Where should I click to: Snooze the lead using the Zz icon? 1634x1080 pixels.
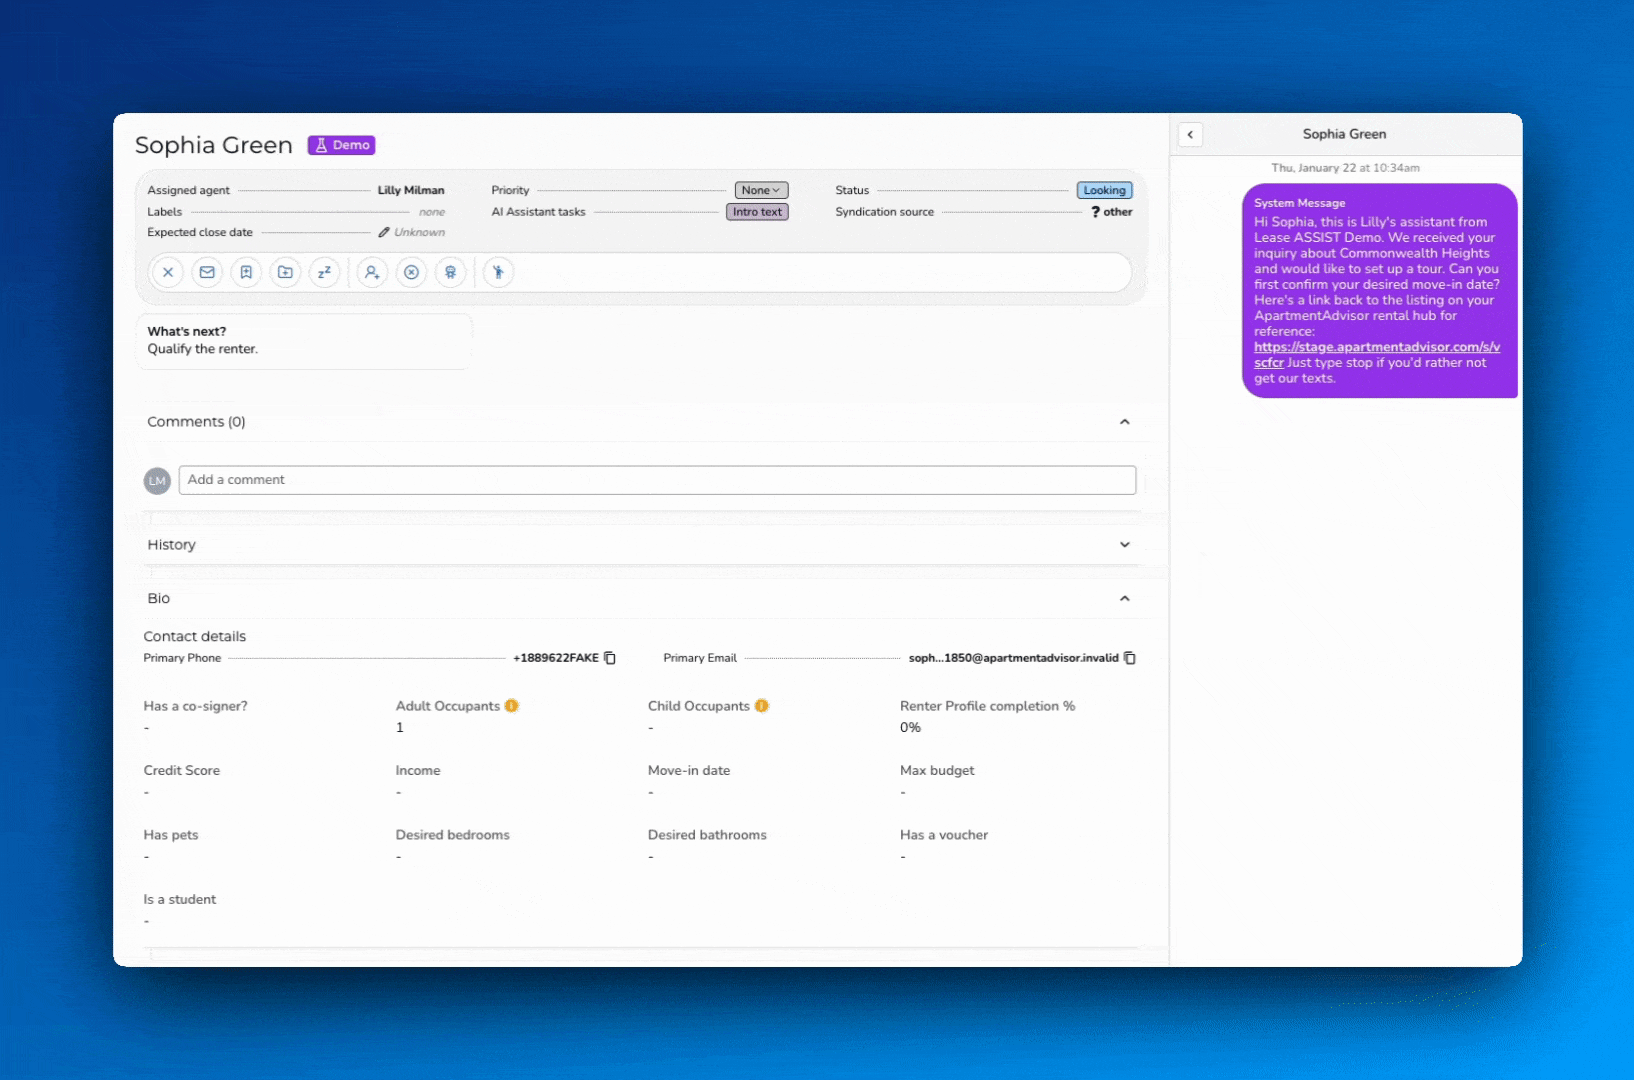324,272
